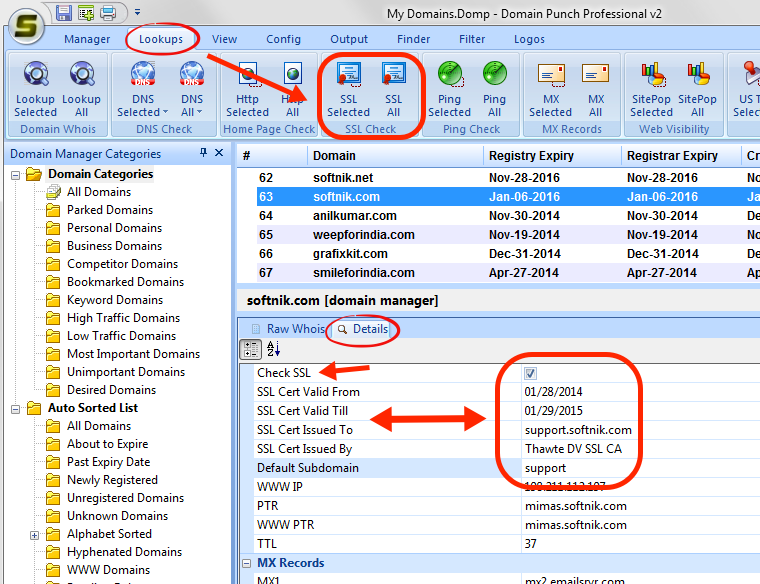Collapse the Domain Categories tree node

coord(16,175)
